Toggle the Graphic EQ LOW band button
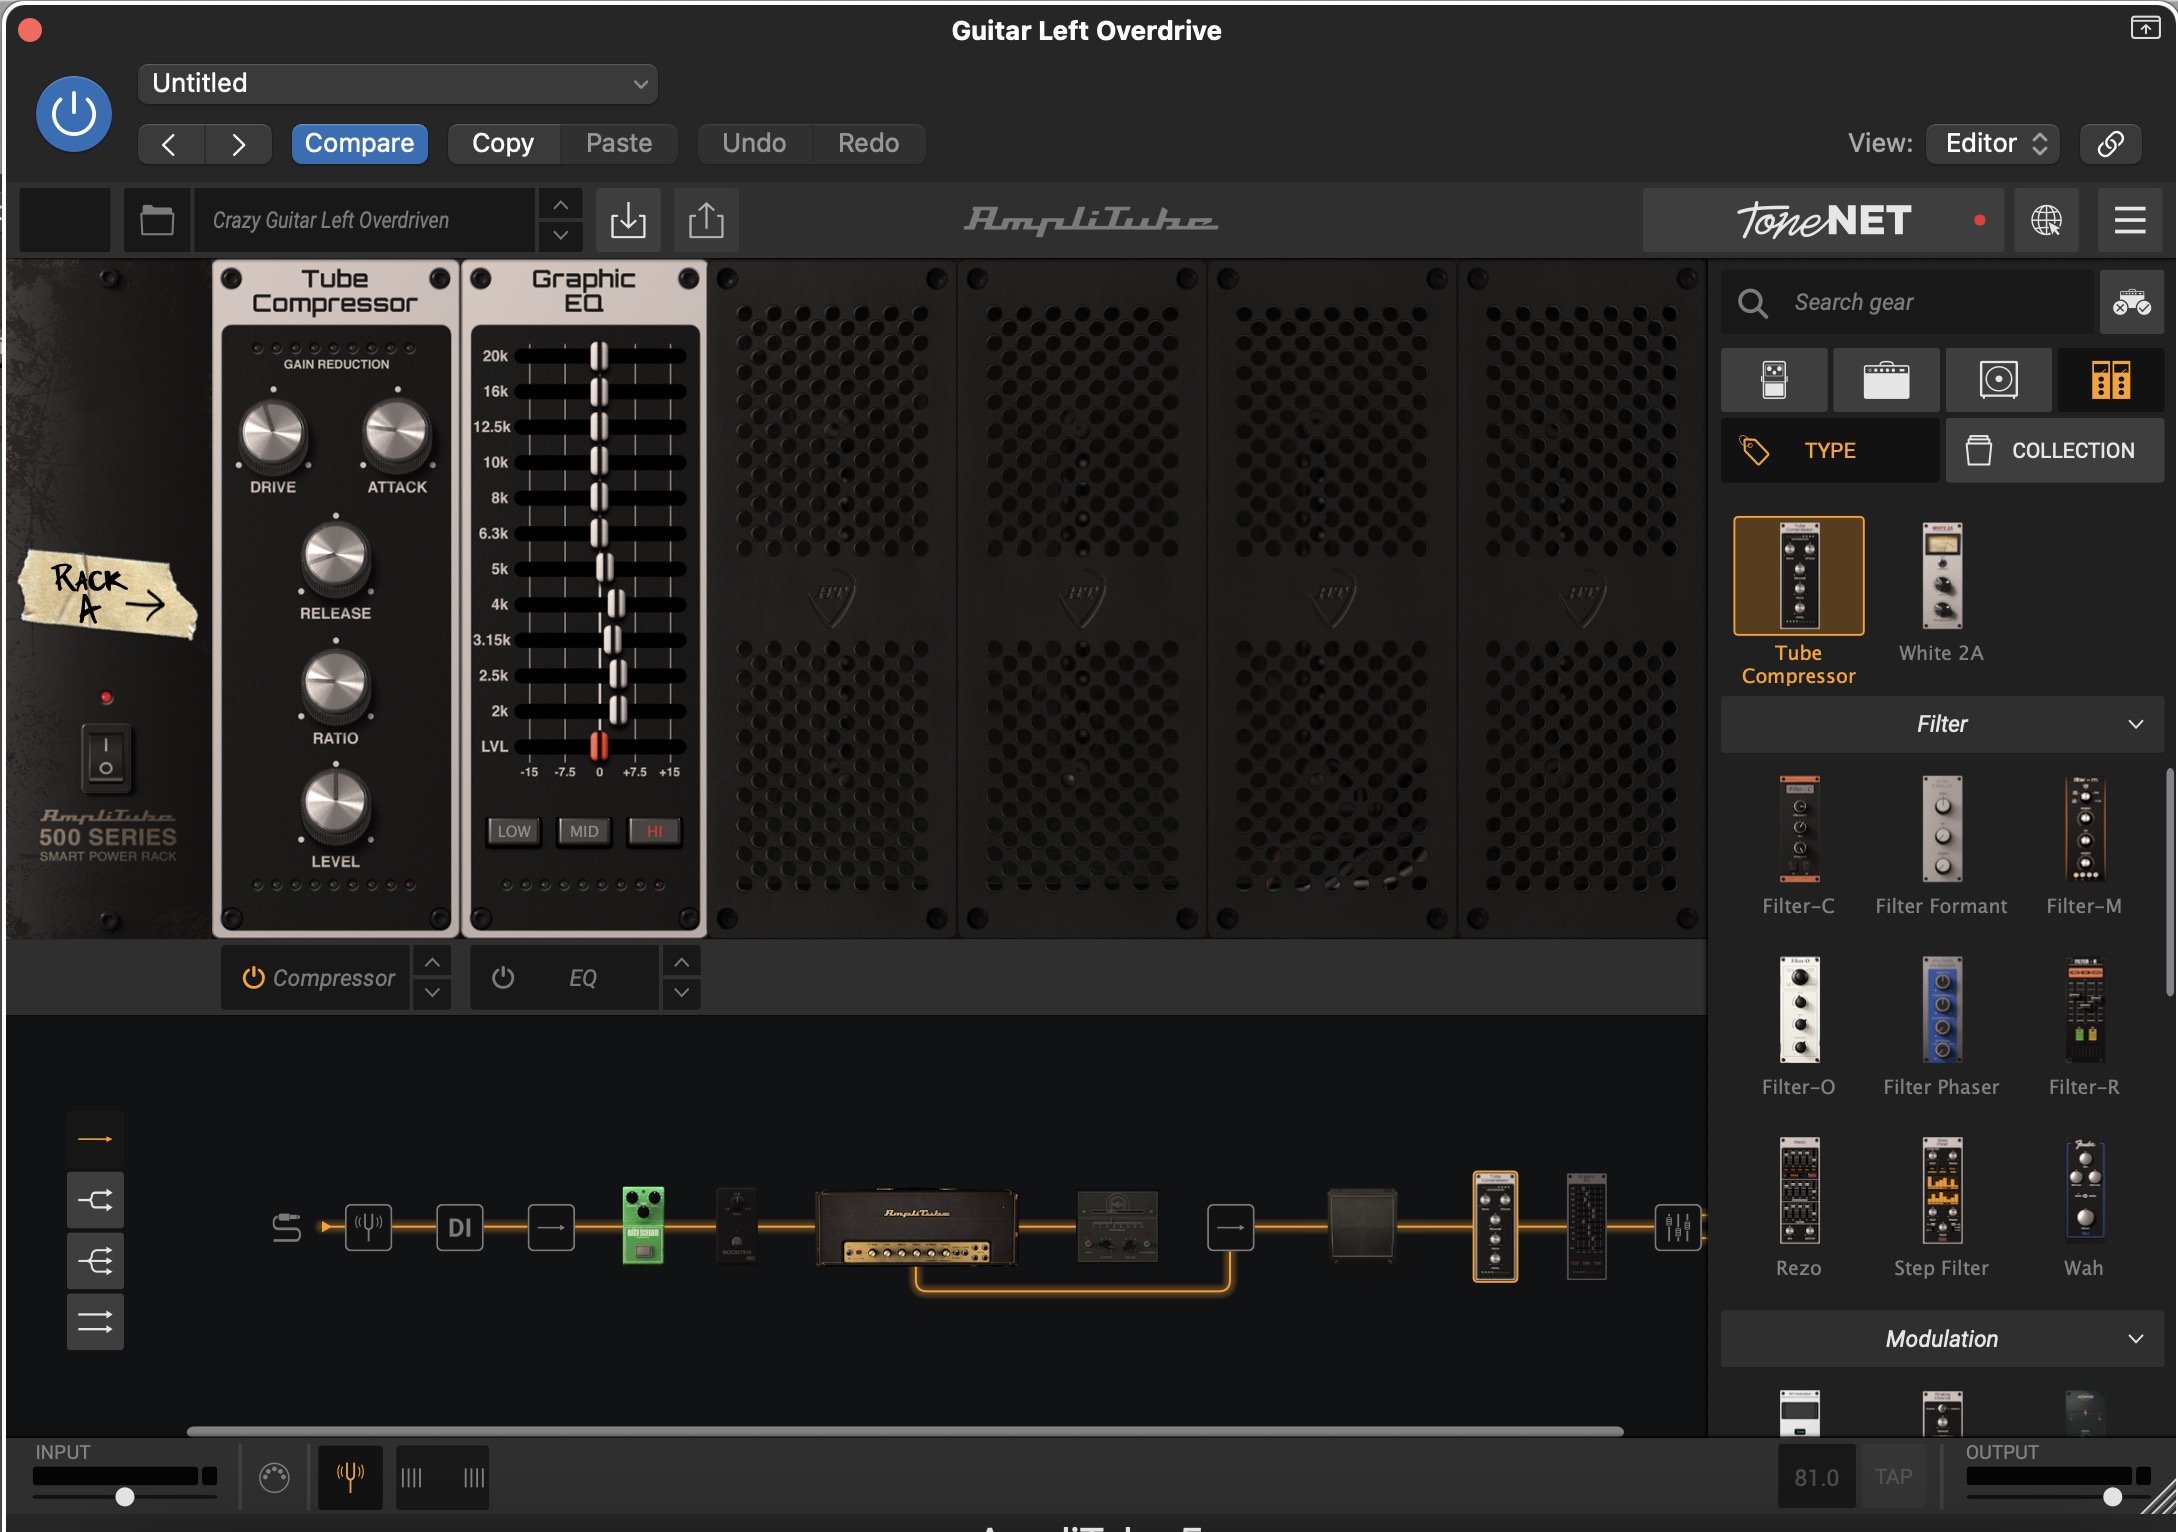 514,831
